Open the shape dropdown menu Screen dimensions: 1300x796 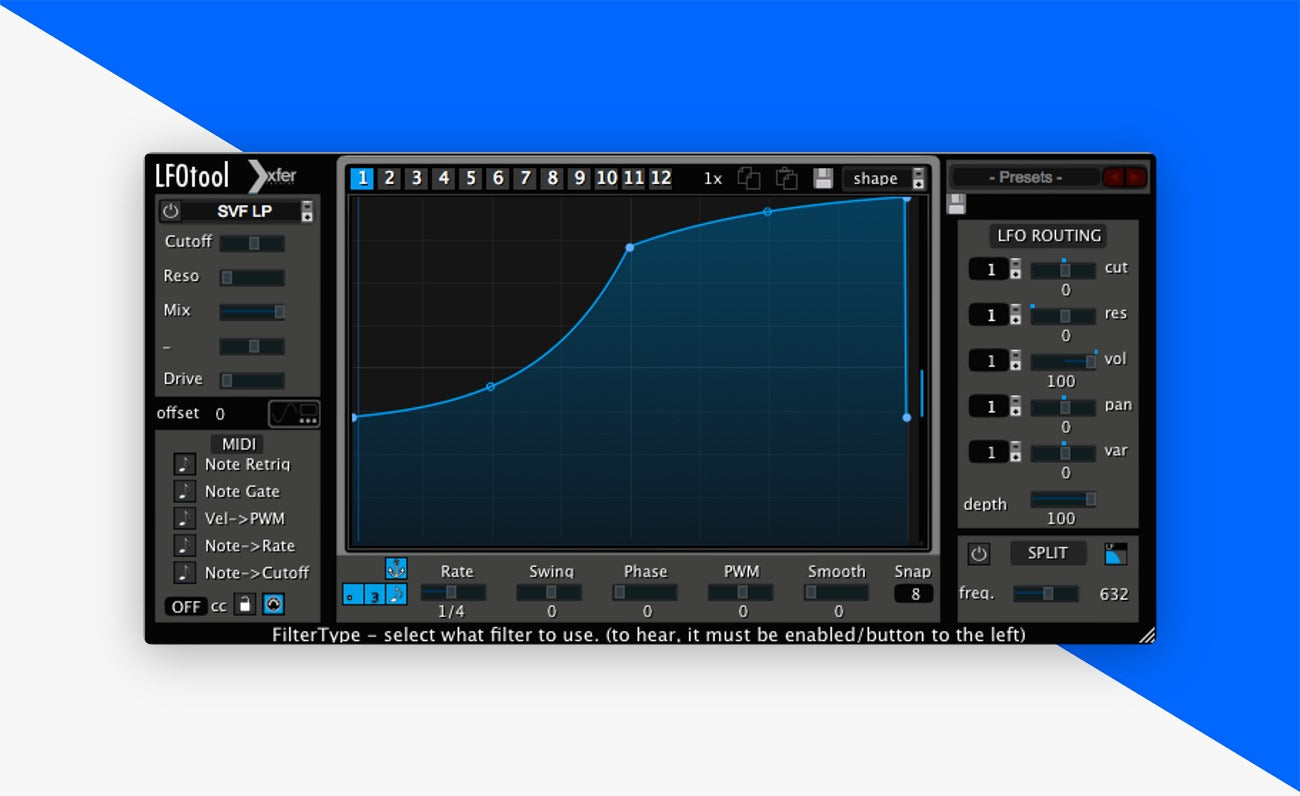[x=884, y=178]
